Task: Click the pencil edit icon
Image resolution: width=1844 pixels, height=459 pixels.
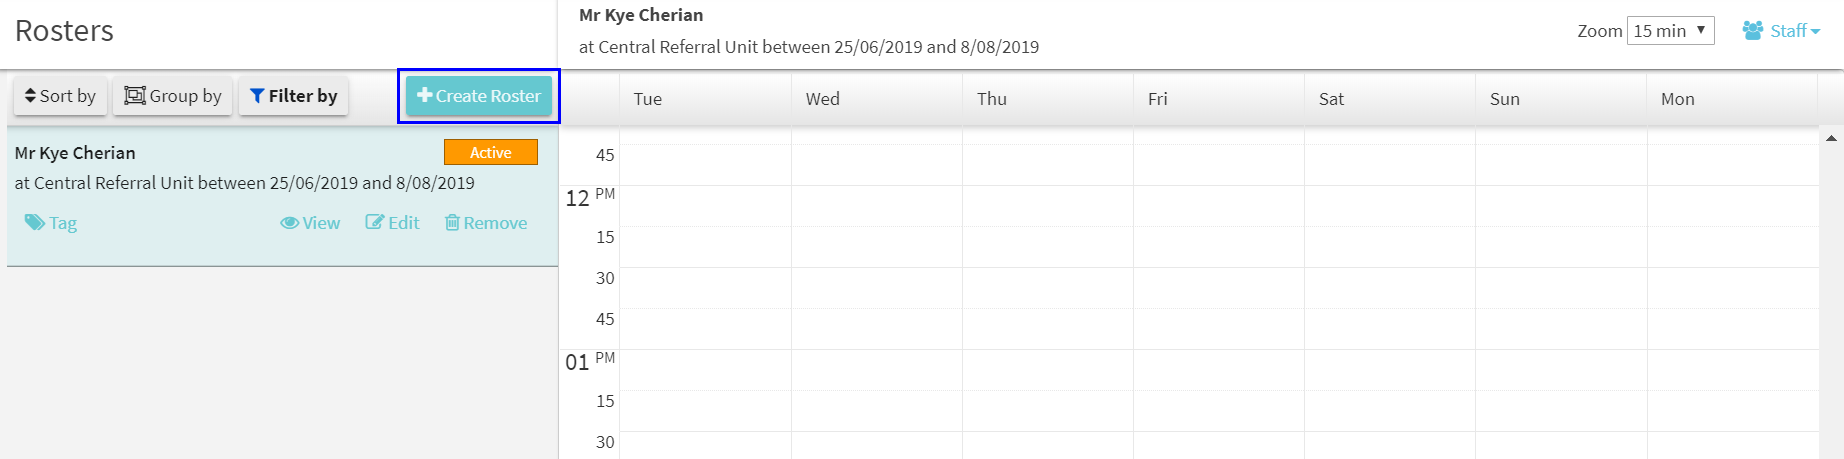Action: click(374, 222)
